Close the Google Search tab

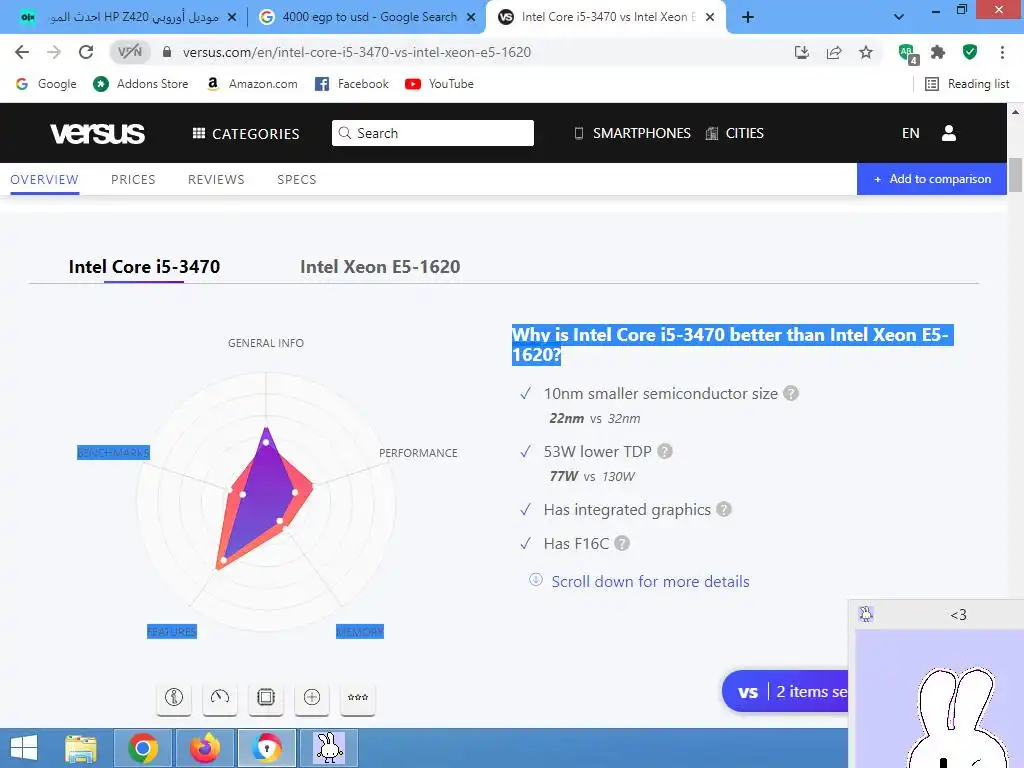pos(471,17)
